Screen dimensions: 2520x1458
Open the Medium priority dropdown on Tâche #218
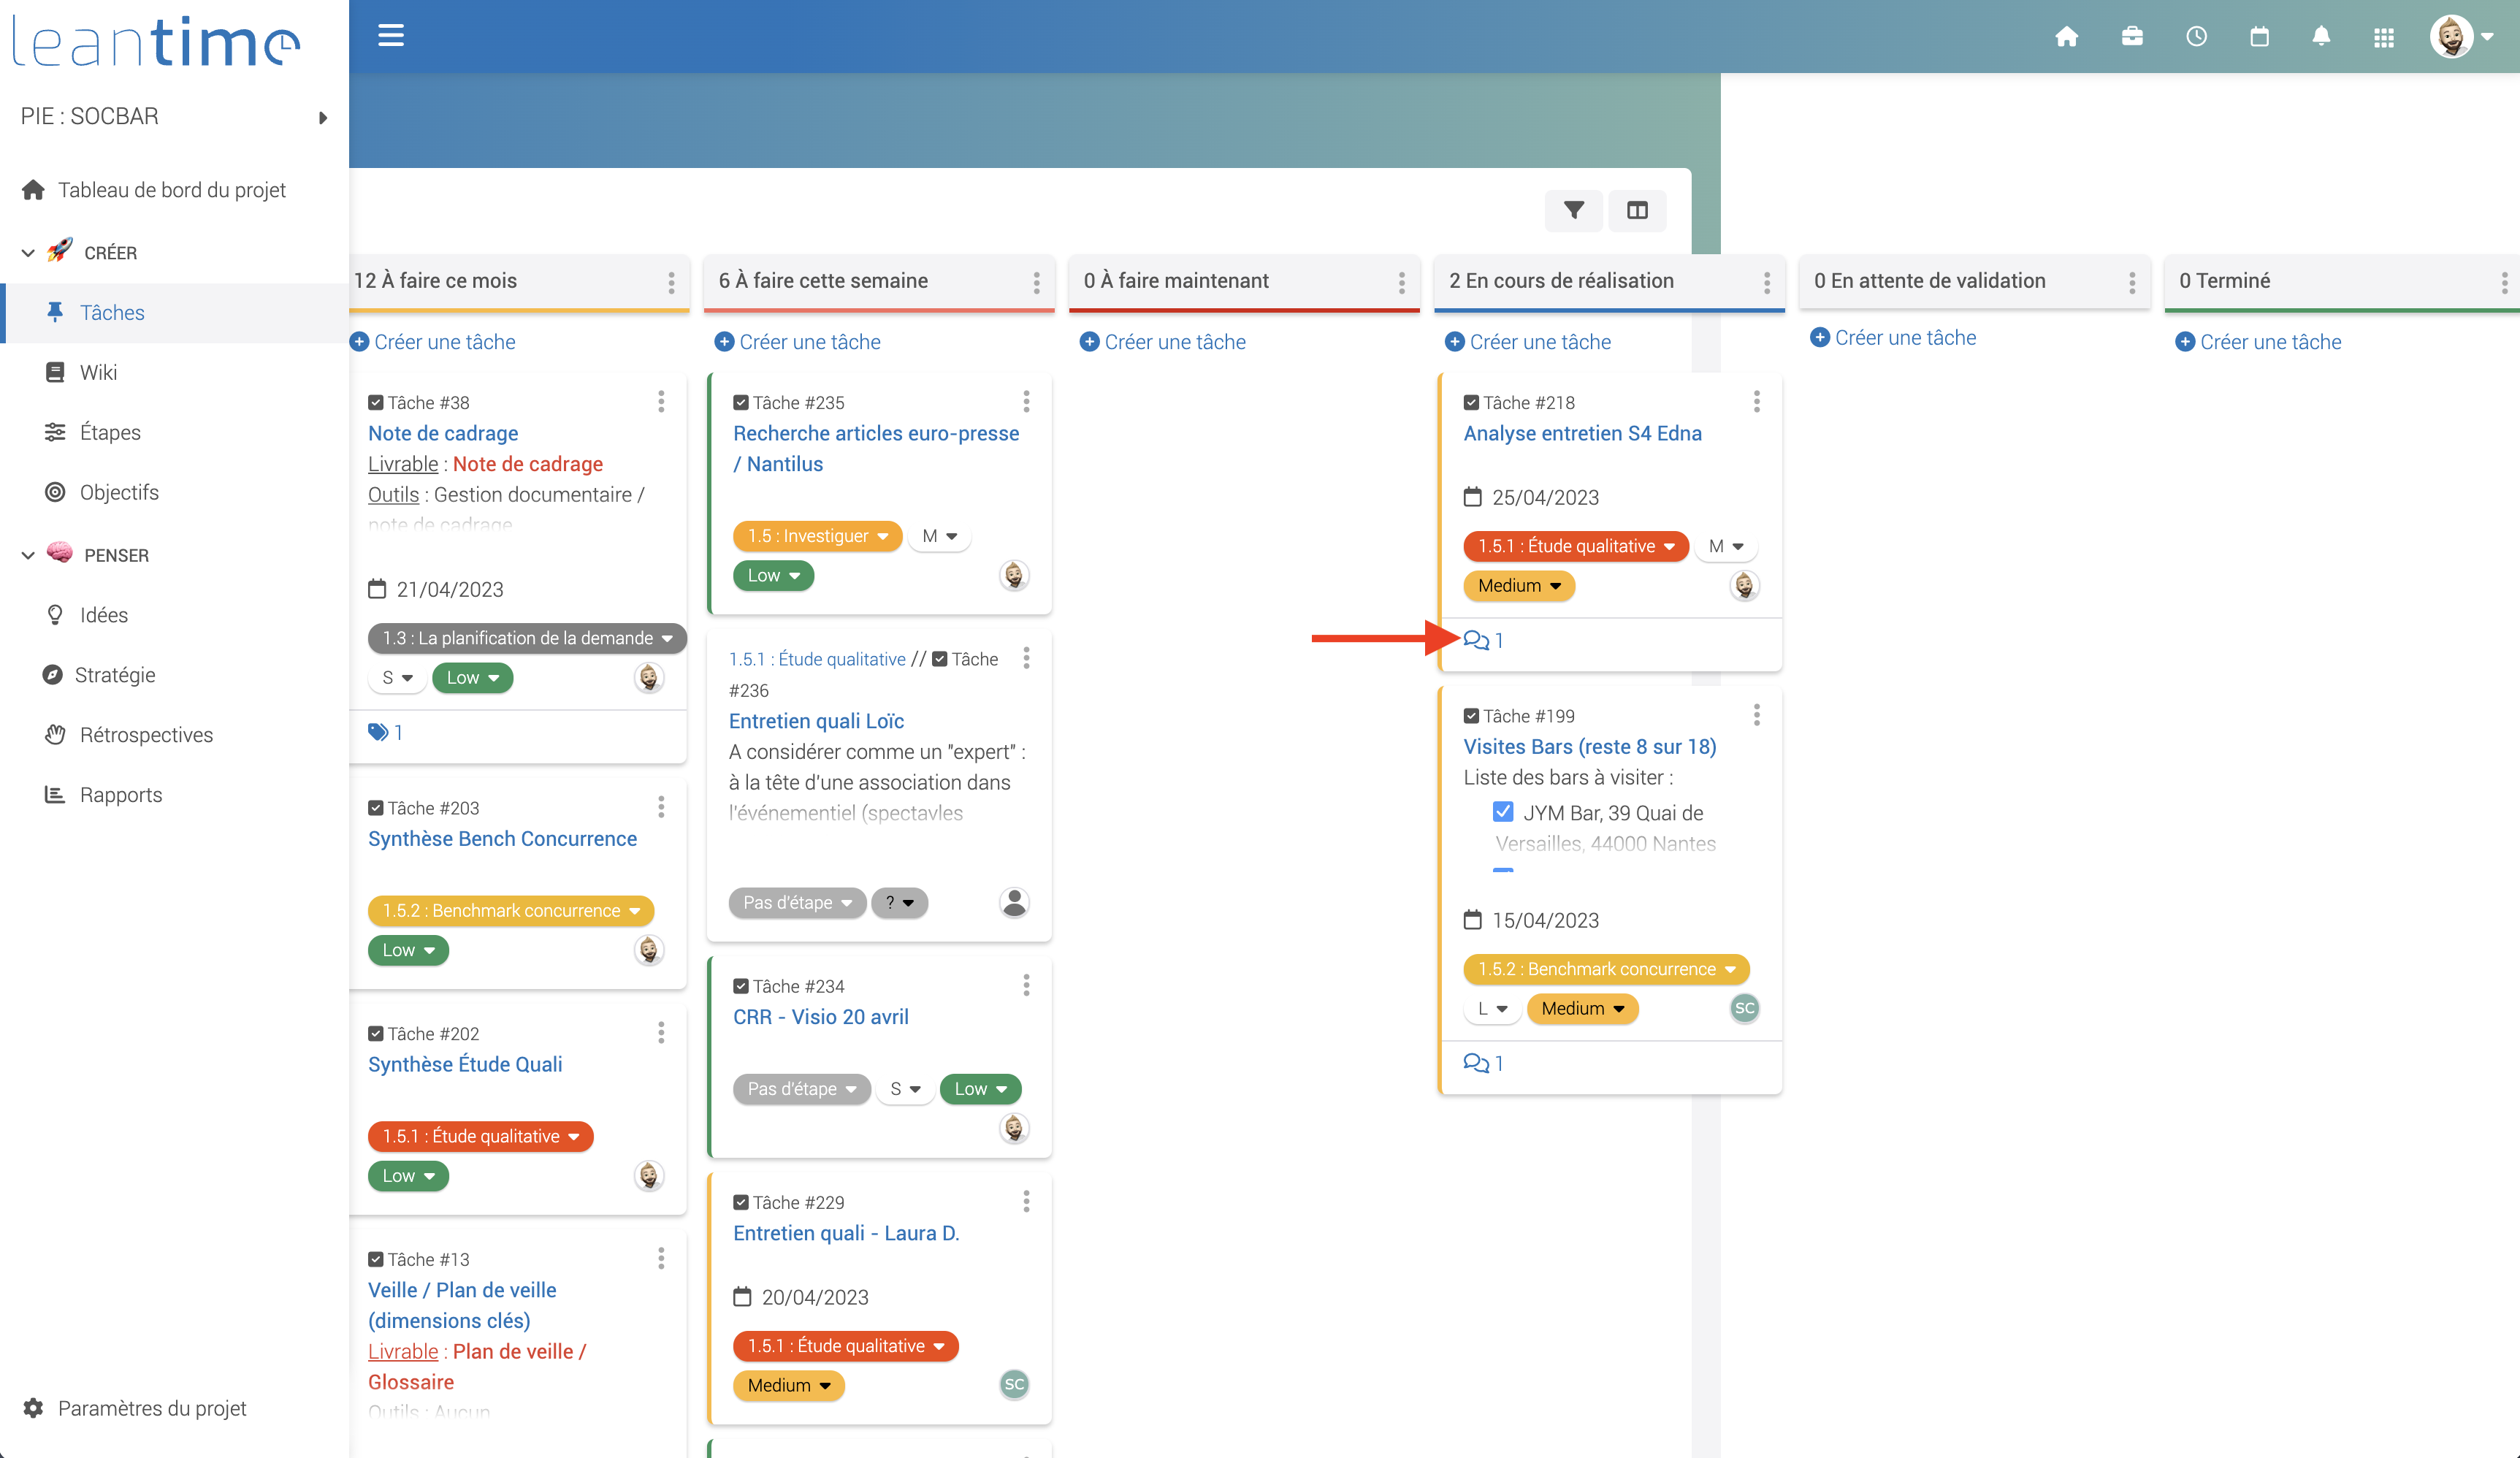[1519, 586]
